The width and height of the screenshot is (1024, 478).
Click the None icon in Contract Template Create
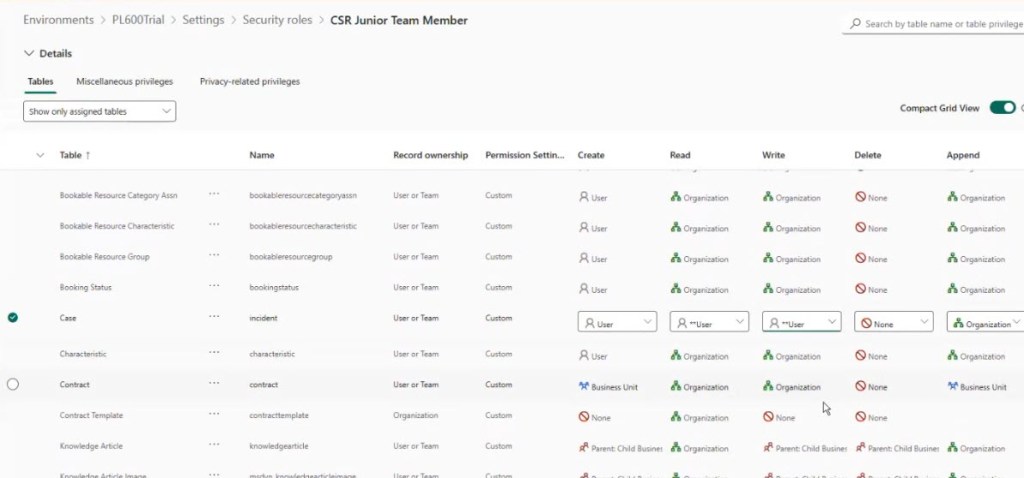(x=584, y=417)
